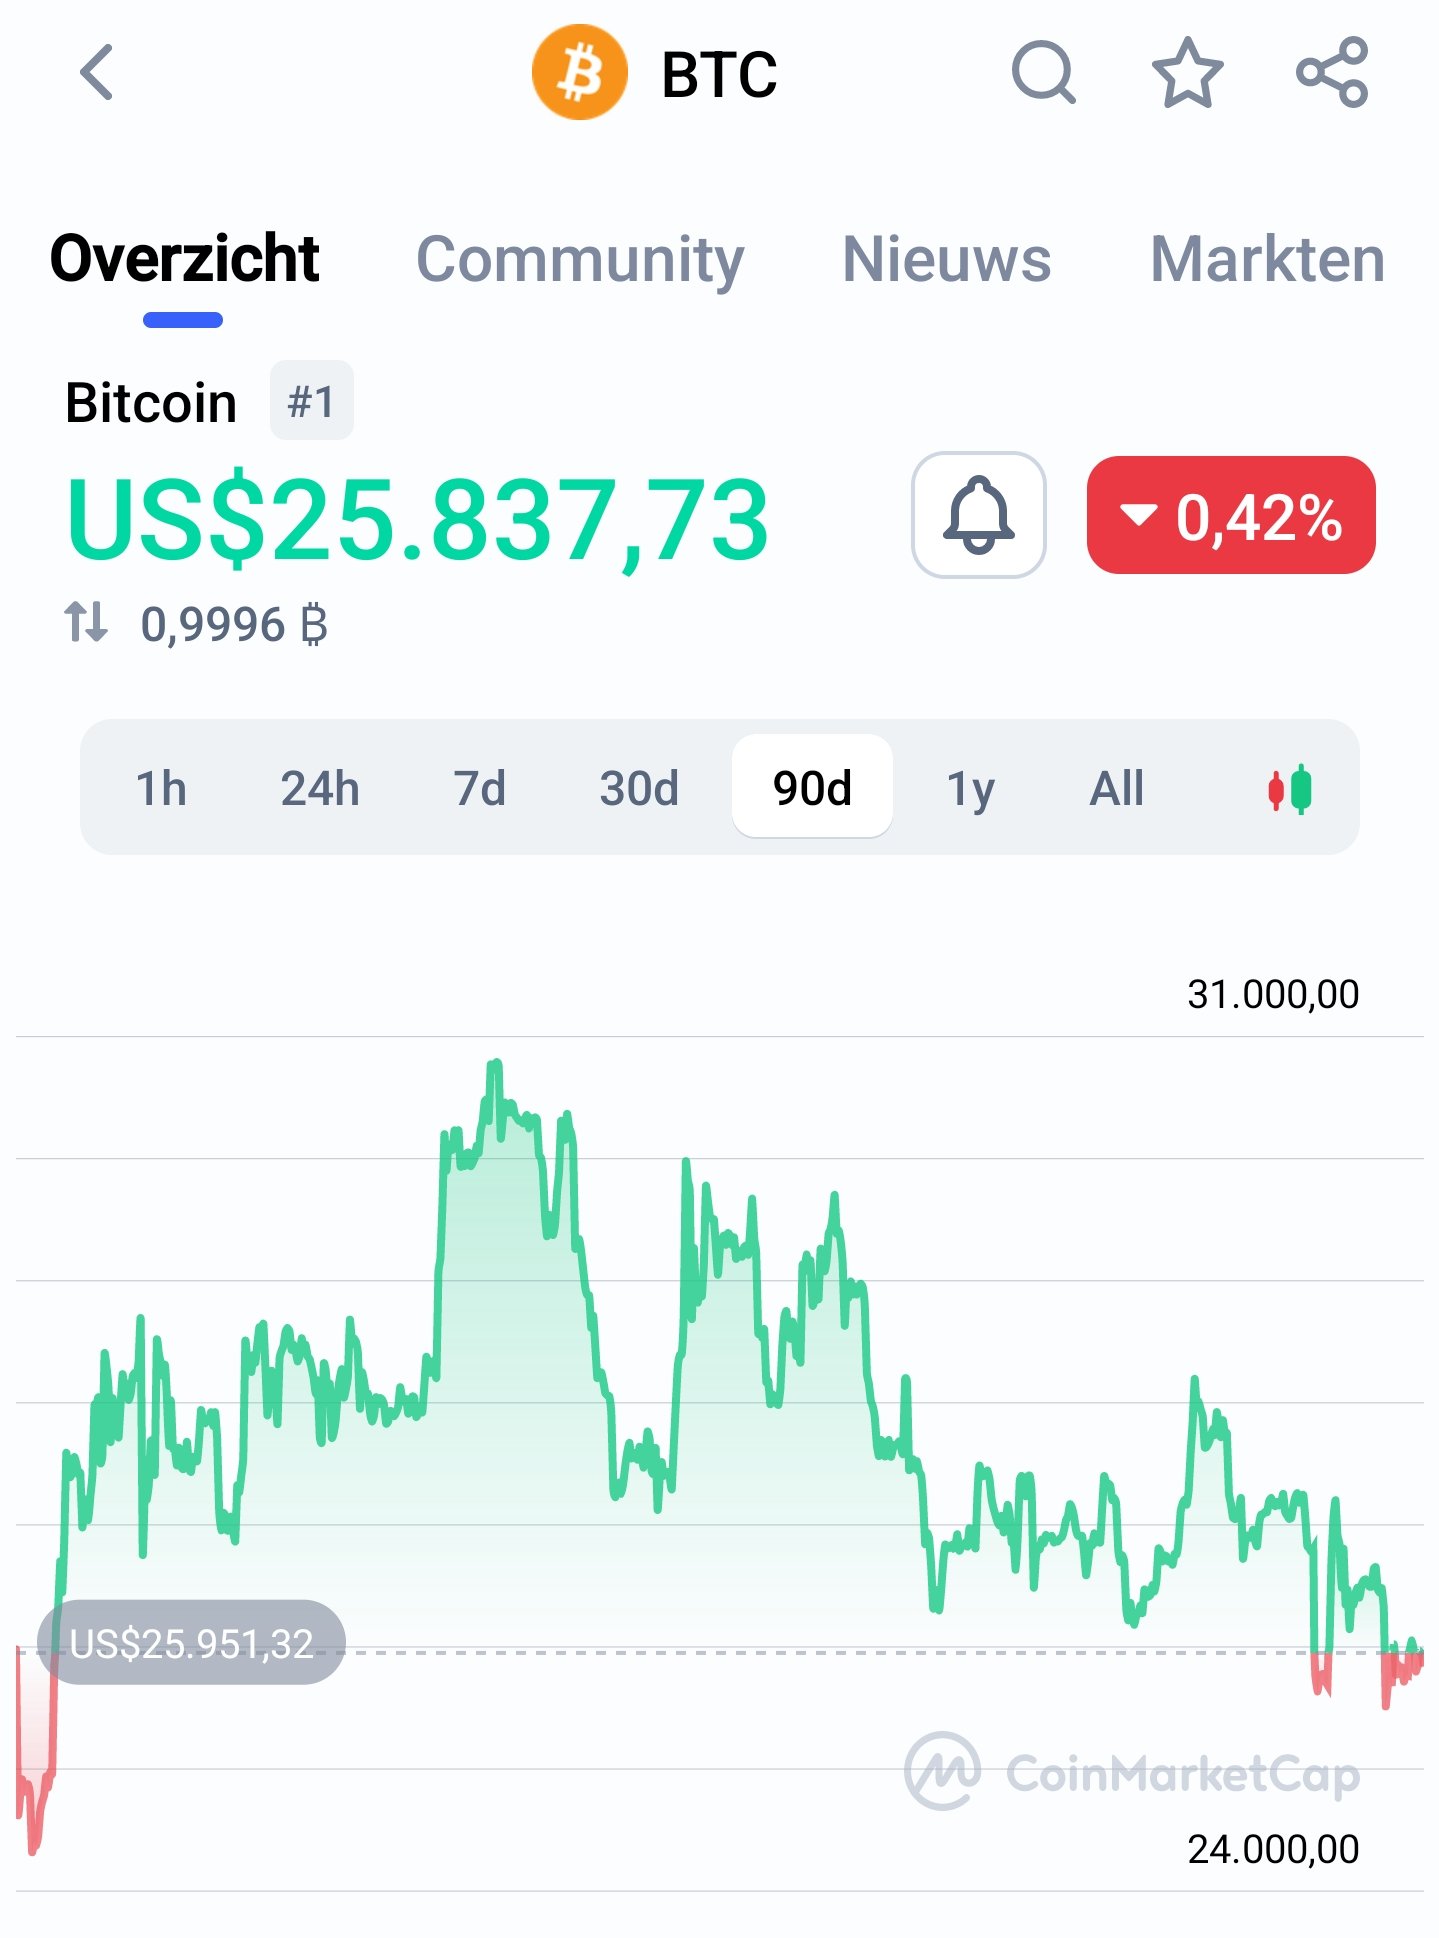Tap the highest peak of the price chart

tap(494, 1065)
